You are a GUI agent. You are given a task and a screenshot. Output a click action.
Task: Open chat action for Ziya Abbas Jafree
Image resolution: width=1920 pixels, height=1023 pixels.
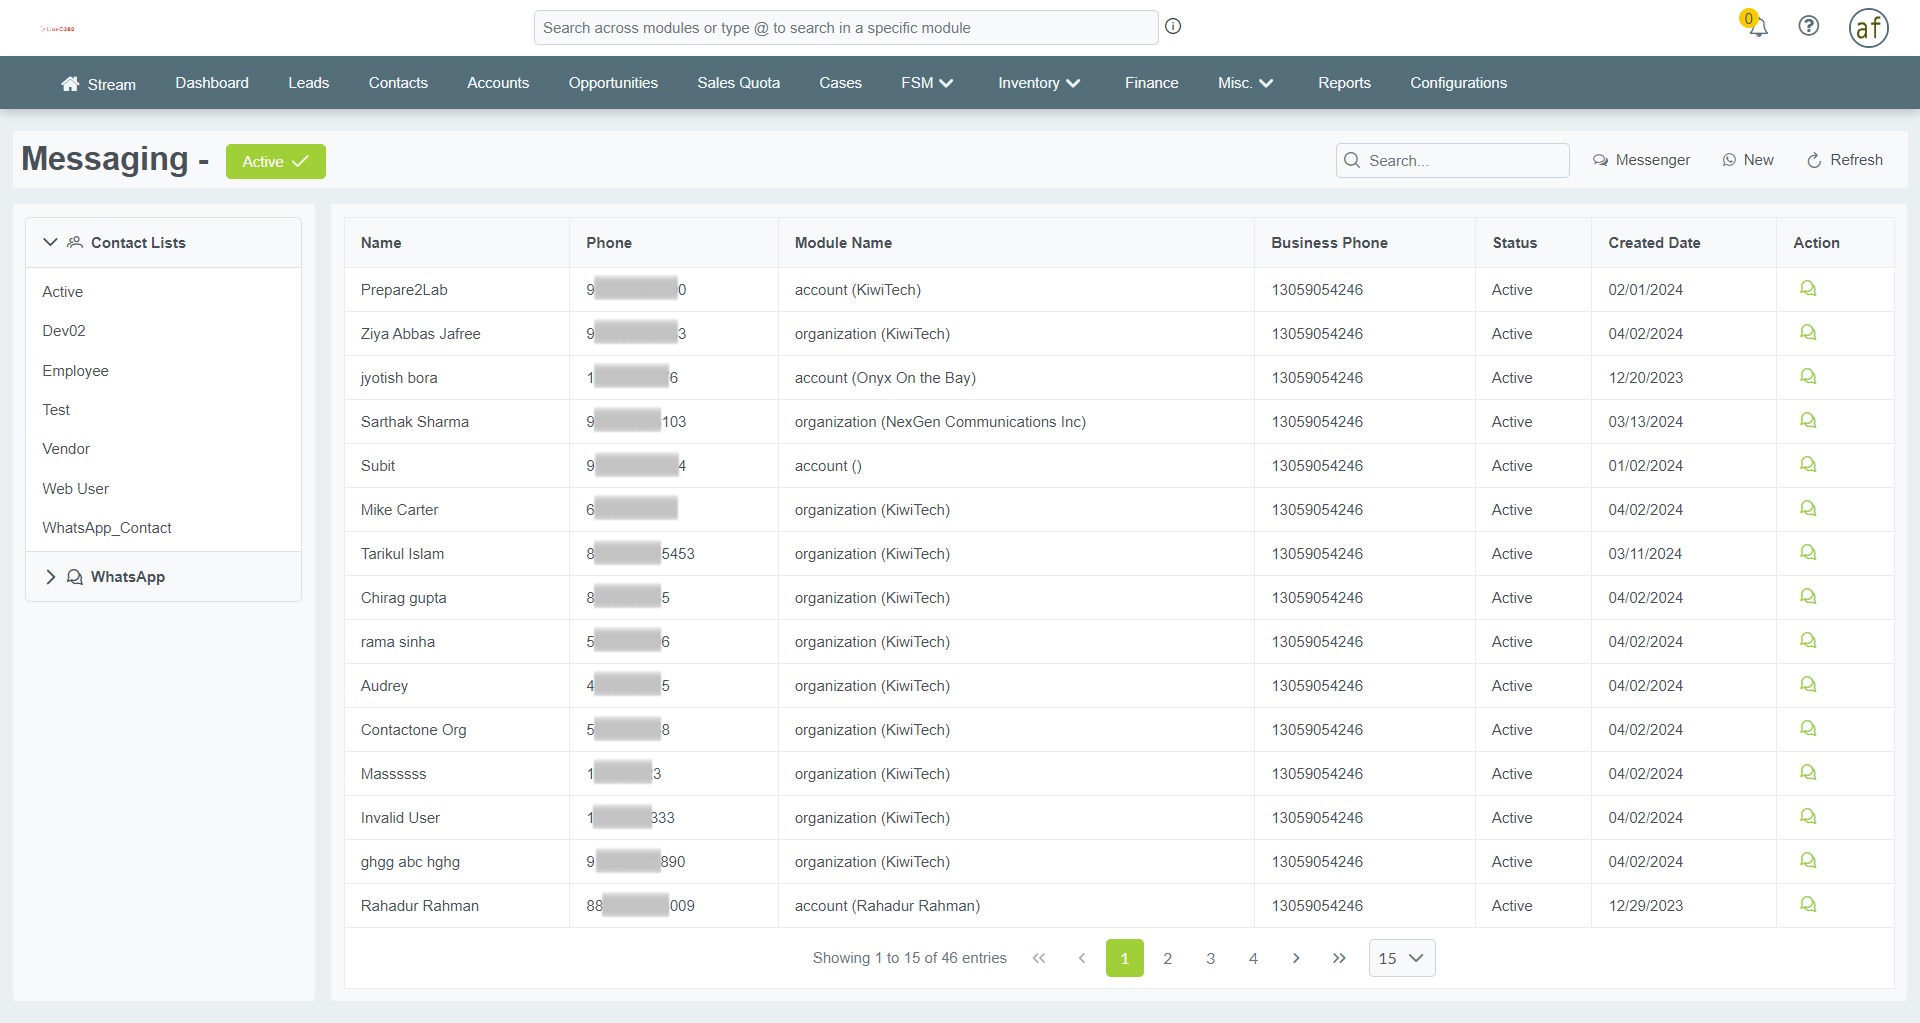pyautogui.click(x=1808, y=333)
